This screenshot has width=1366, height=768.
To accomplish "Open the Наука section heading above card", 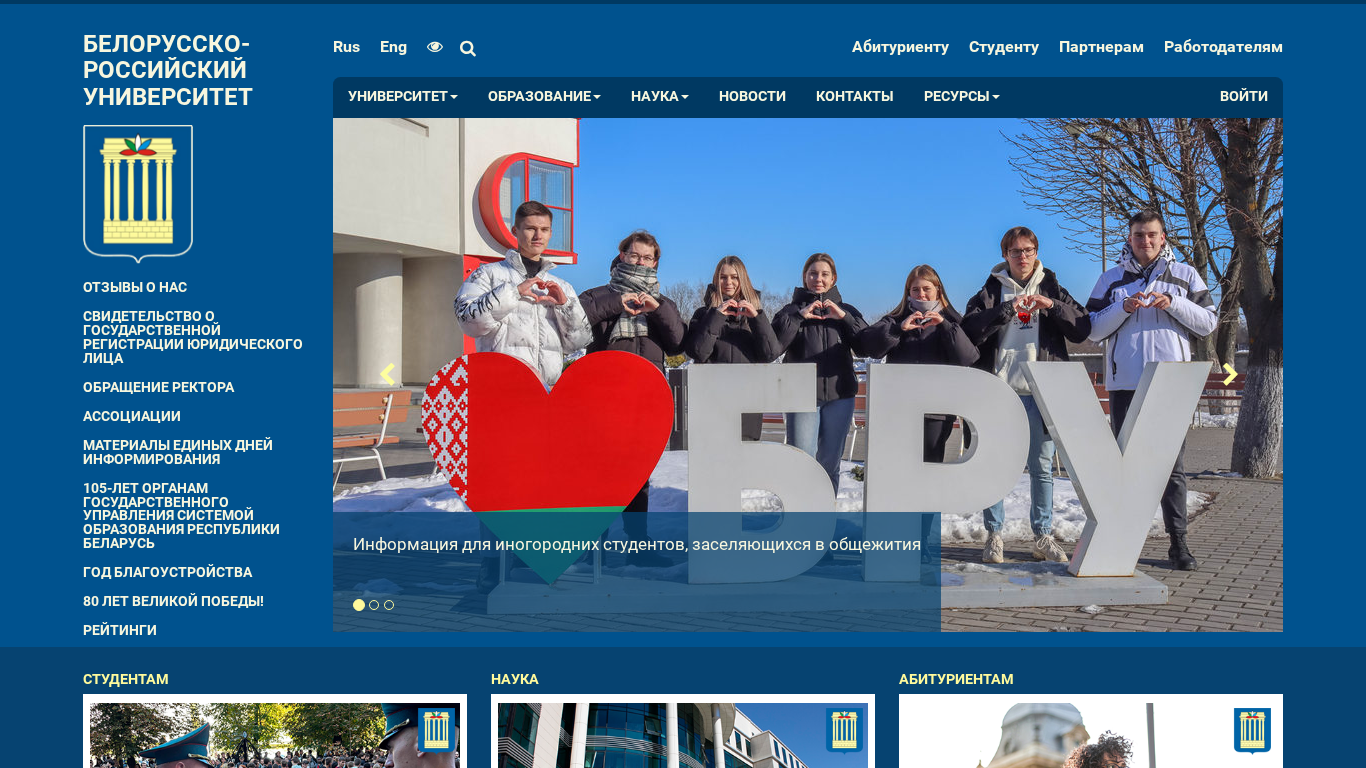I will click(x=515, y=679).
